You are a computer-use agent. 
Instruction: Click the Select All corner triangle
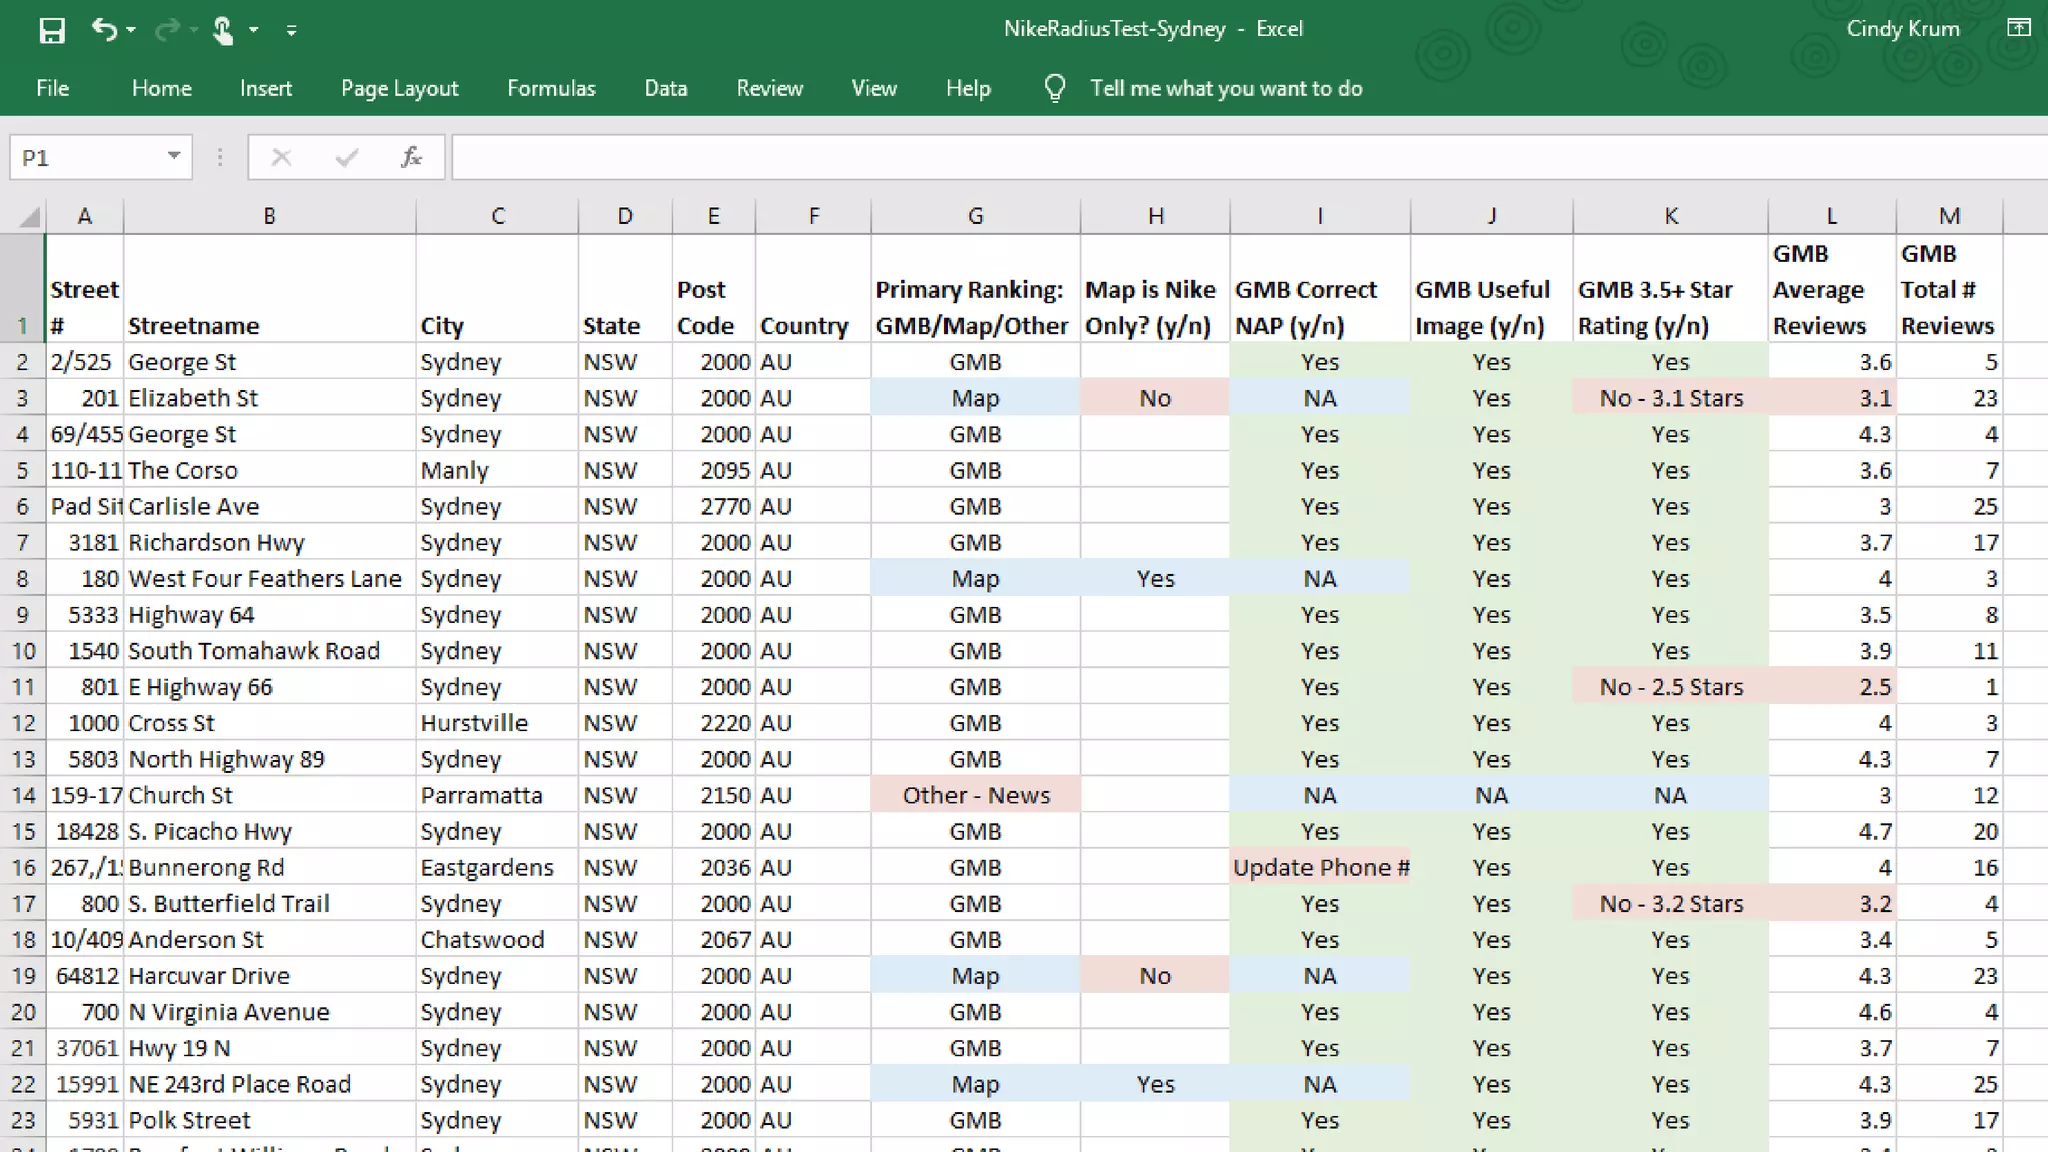pyautogui.click(x=30, y=216)
